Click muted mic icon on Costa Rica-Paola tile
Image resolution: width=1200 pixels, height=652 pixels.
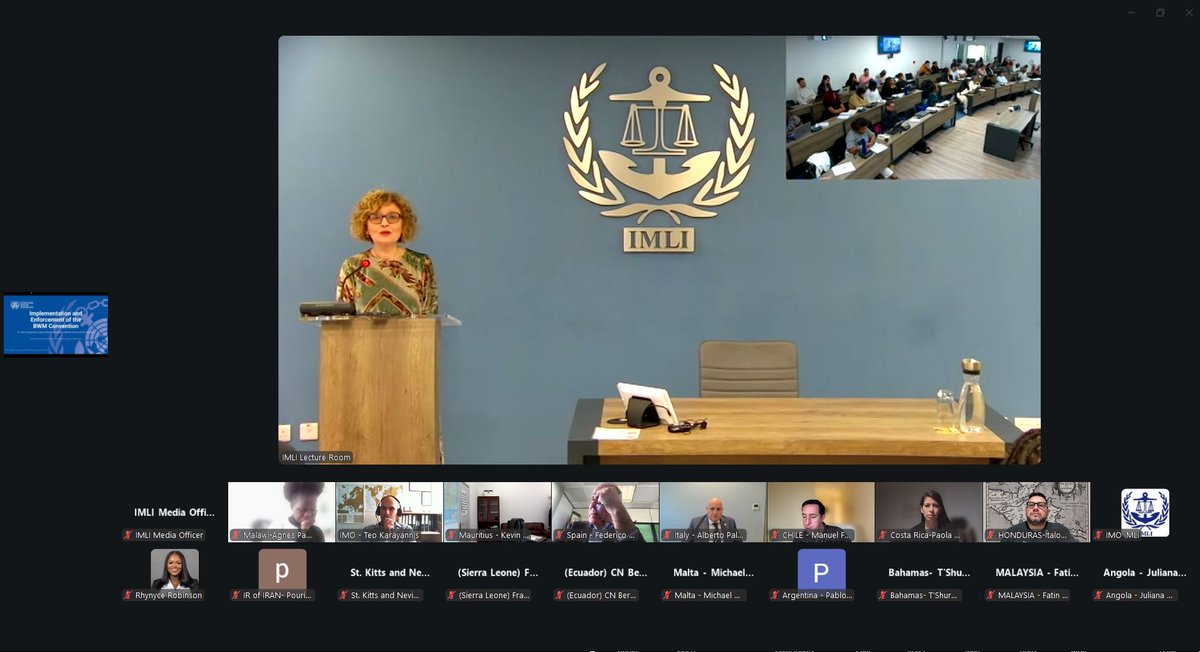[884, 535]
